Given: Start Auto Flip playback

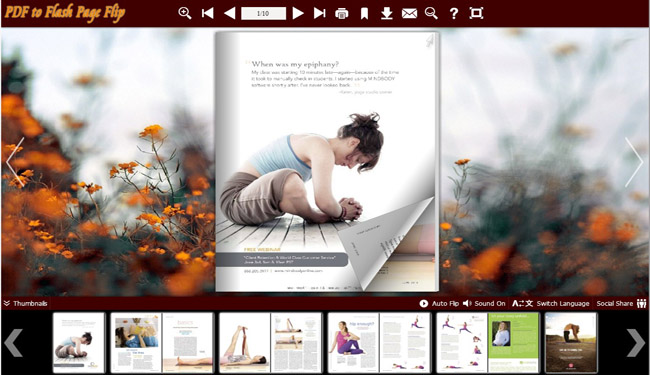Looking at the screenshot, I should pos(439,303).
